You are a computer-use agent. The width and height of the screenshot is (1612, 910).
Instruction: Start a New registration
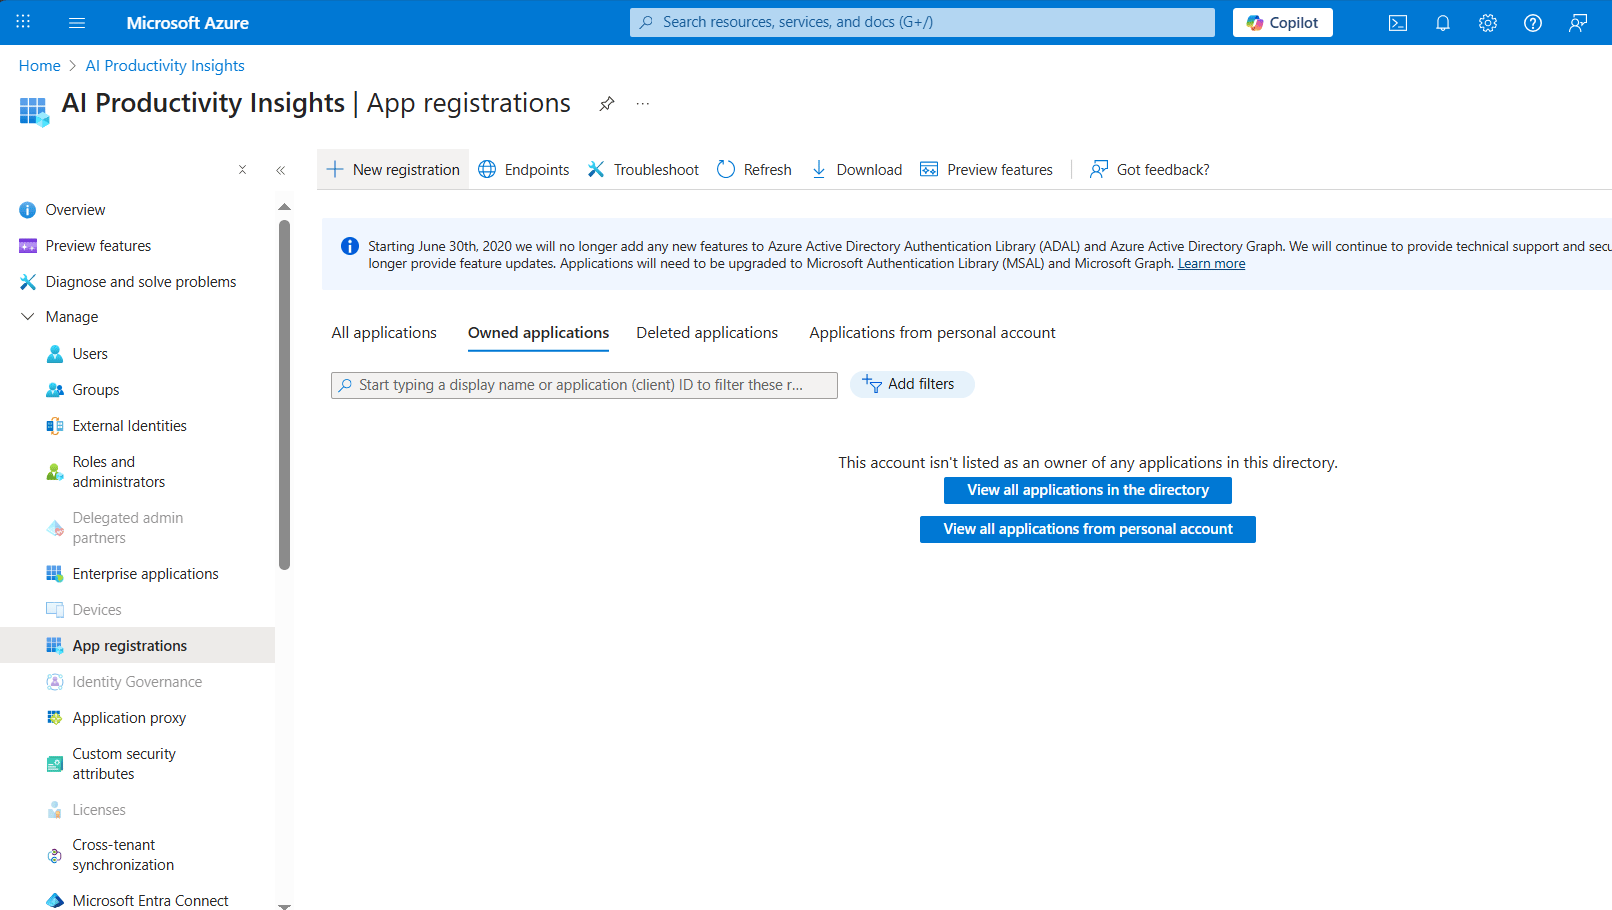click(393, 170)
